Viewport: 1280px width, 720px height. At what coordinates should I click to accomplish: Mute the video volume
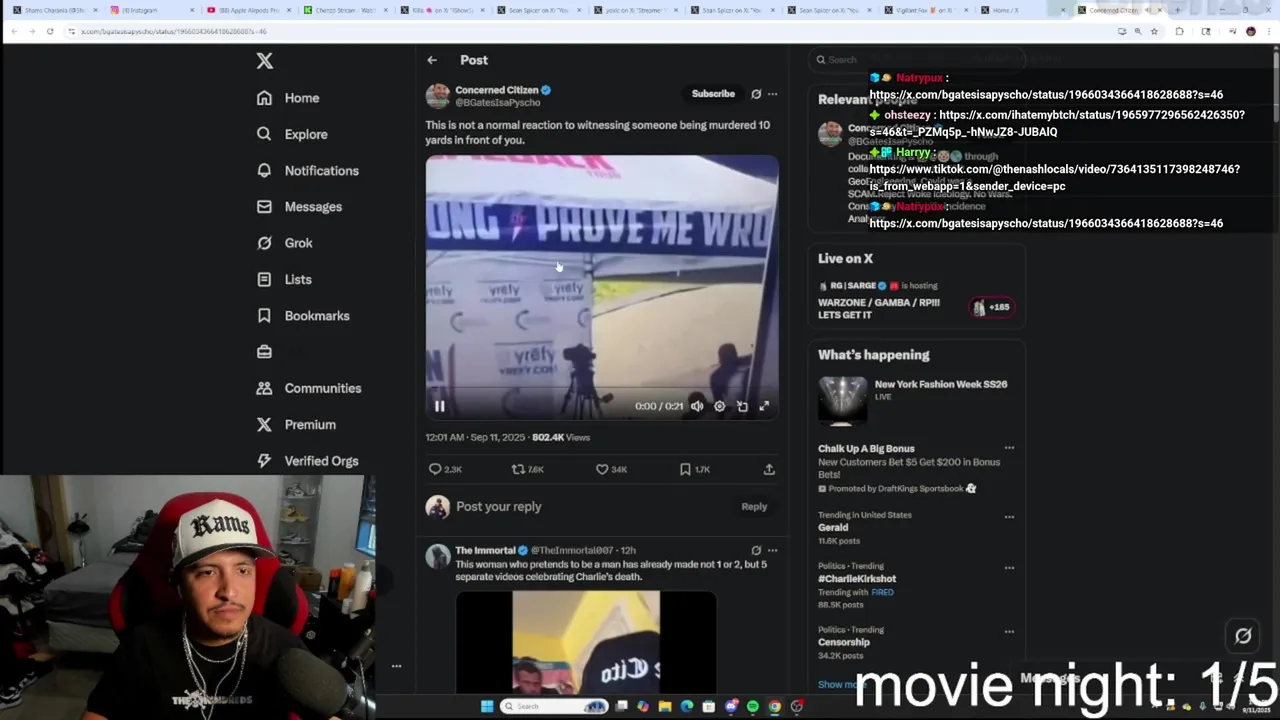click(x=697, y=406)
